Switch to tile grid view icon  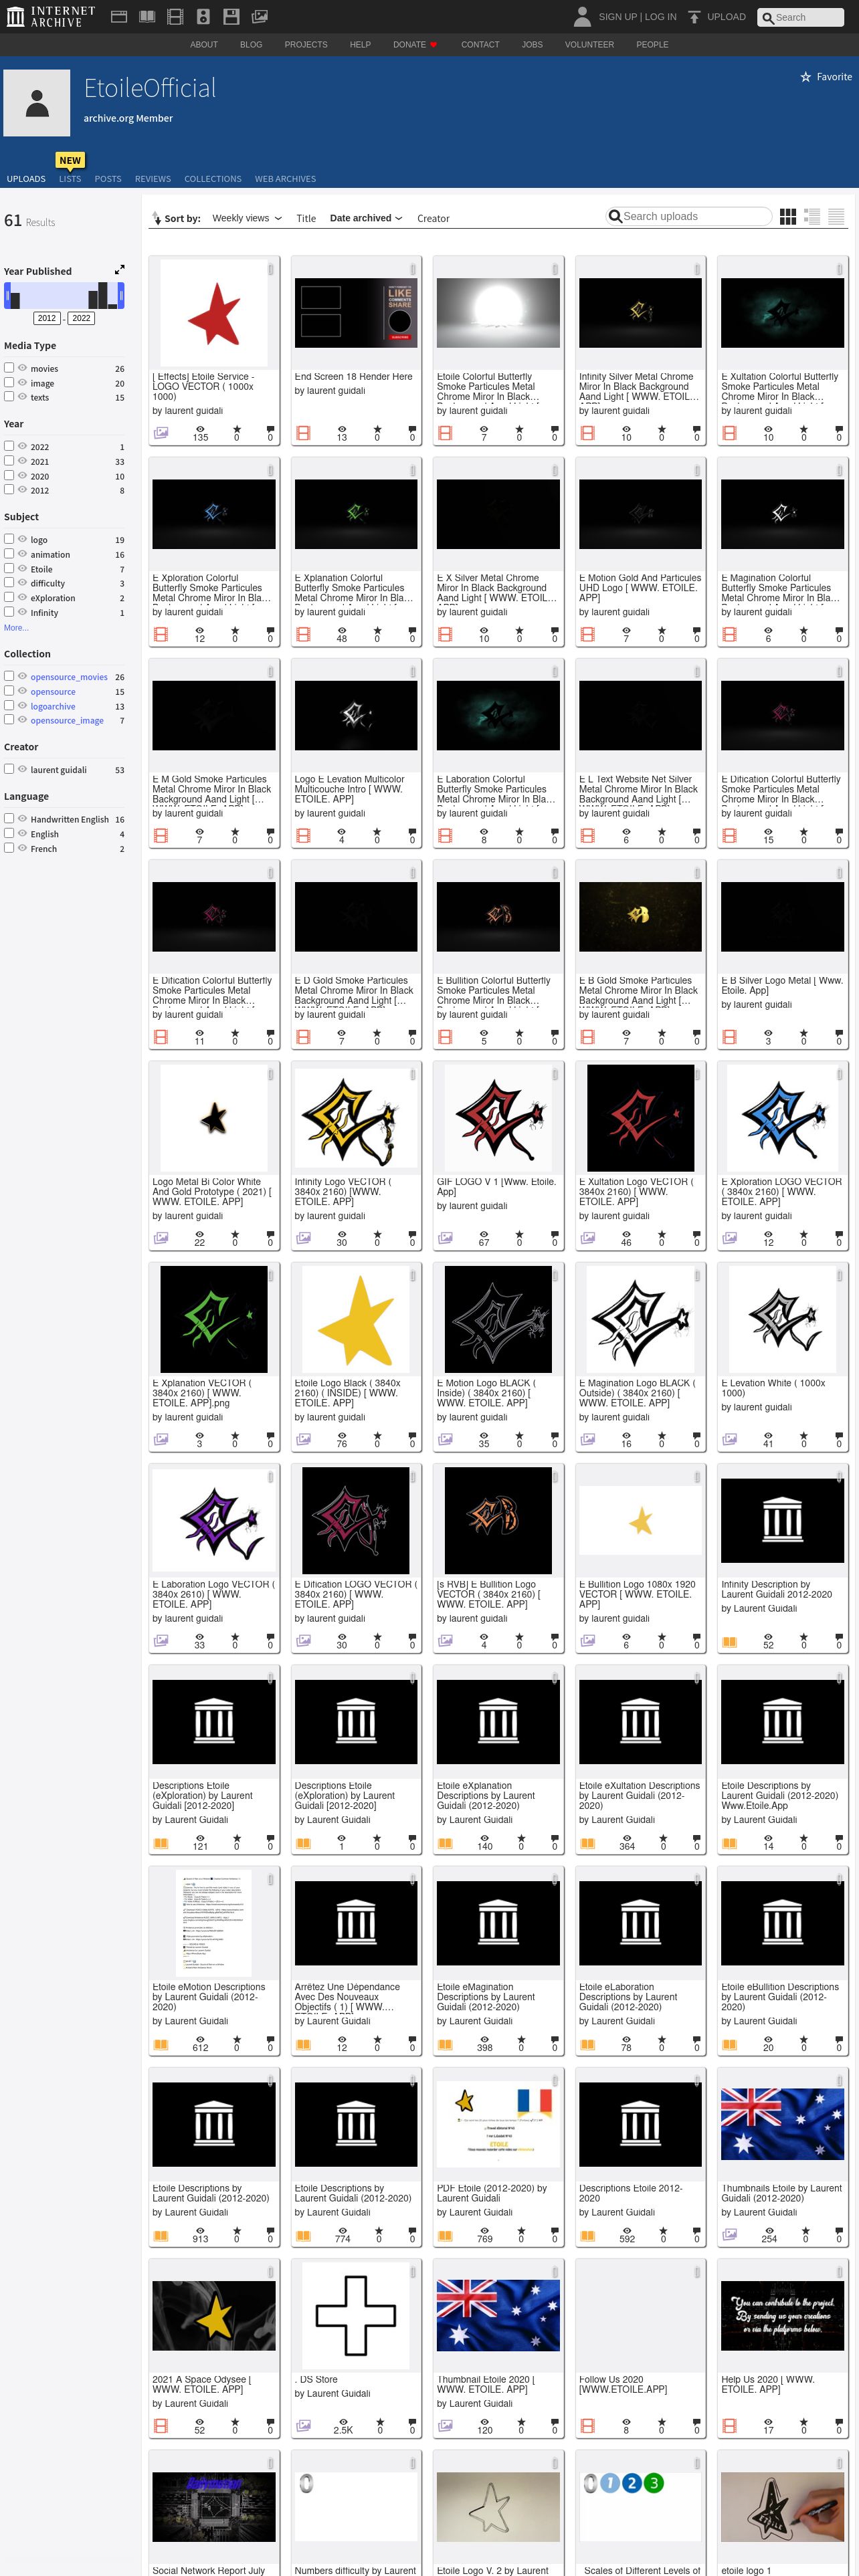(788, 216)
